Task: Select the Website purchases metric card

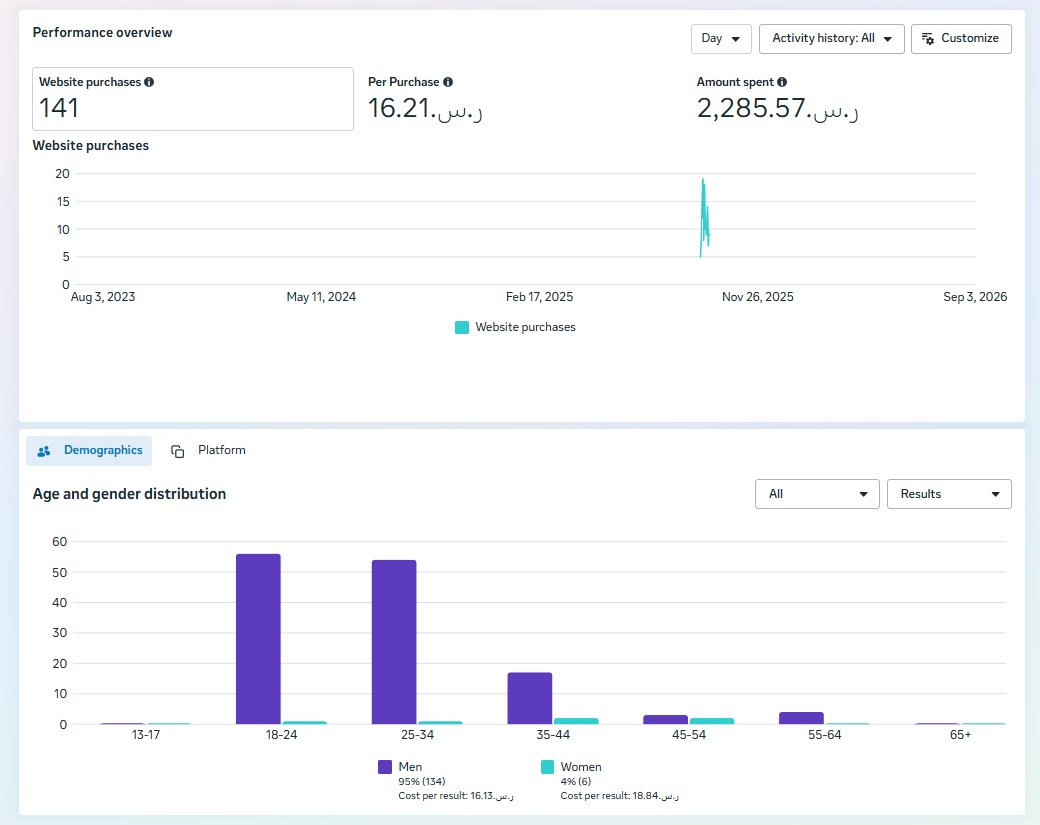Action: click(x=193, y=99)
